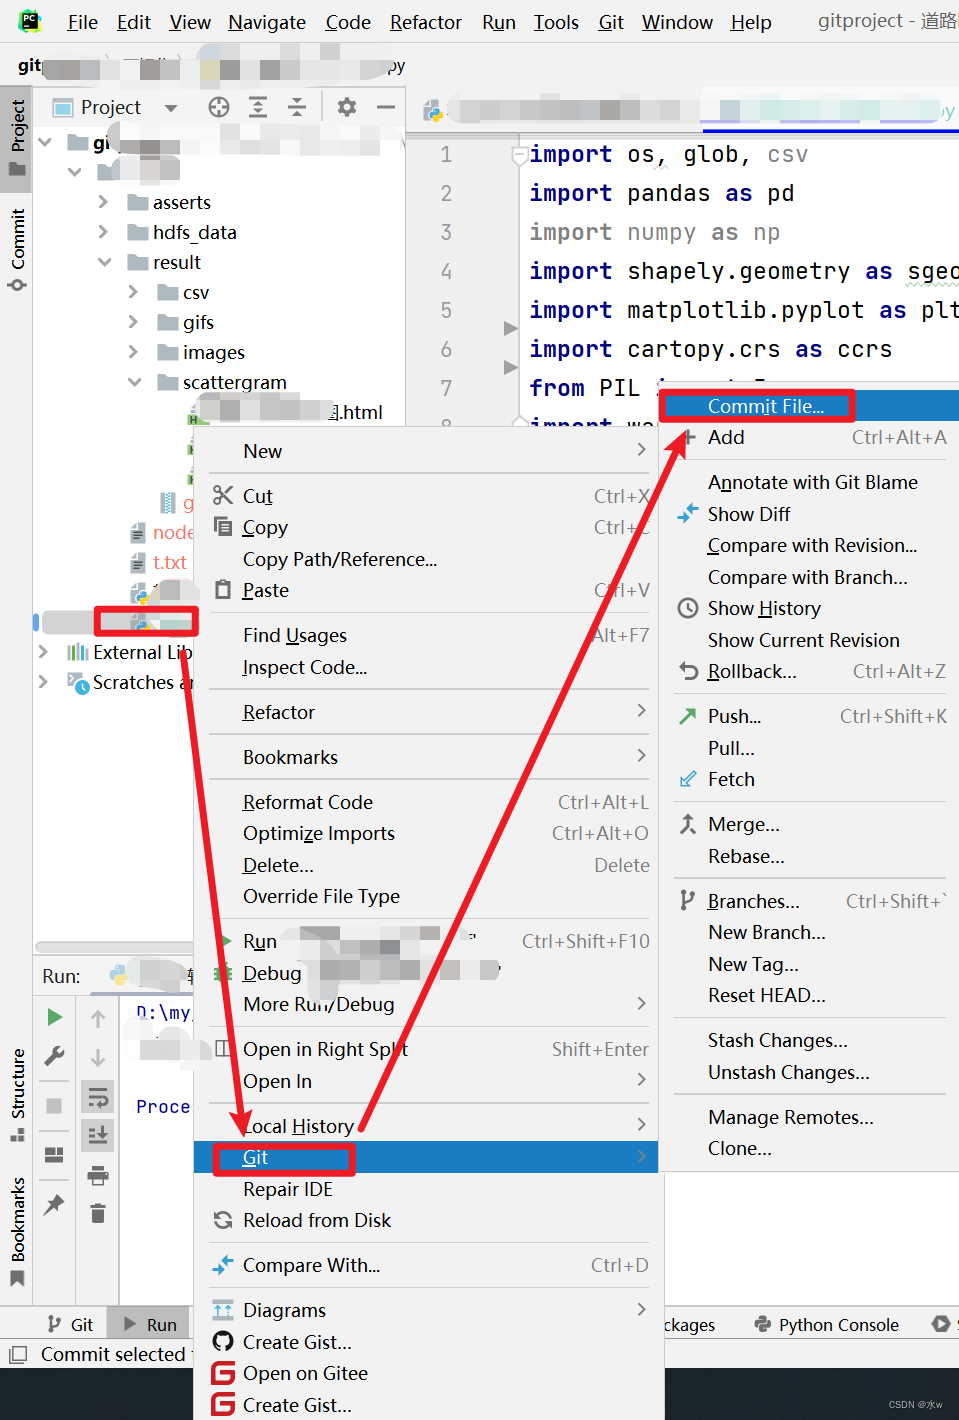Open the Refactor menu in menu bar
Viewport: 959px width, 1420px height.
(x=425, y=22)
